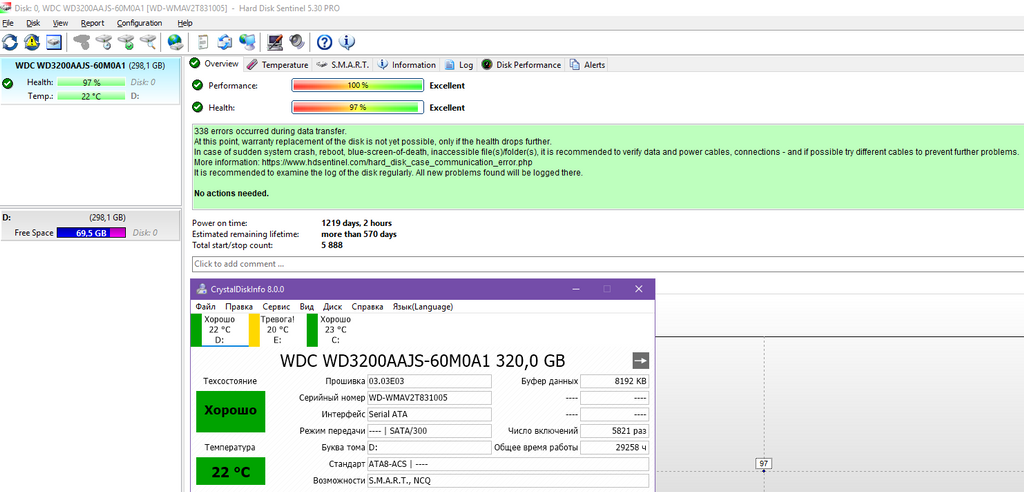Click the CrystalDiskInfo title bar app icon
Viewport: 1024px width, 492px height.
click(x=201, y=289)
